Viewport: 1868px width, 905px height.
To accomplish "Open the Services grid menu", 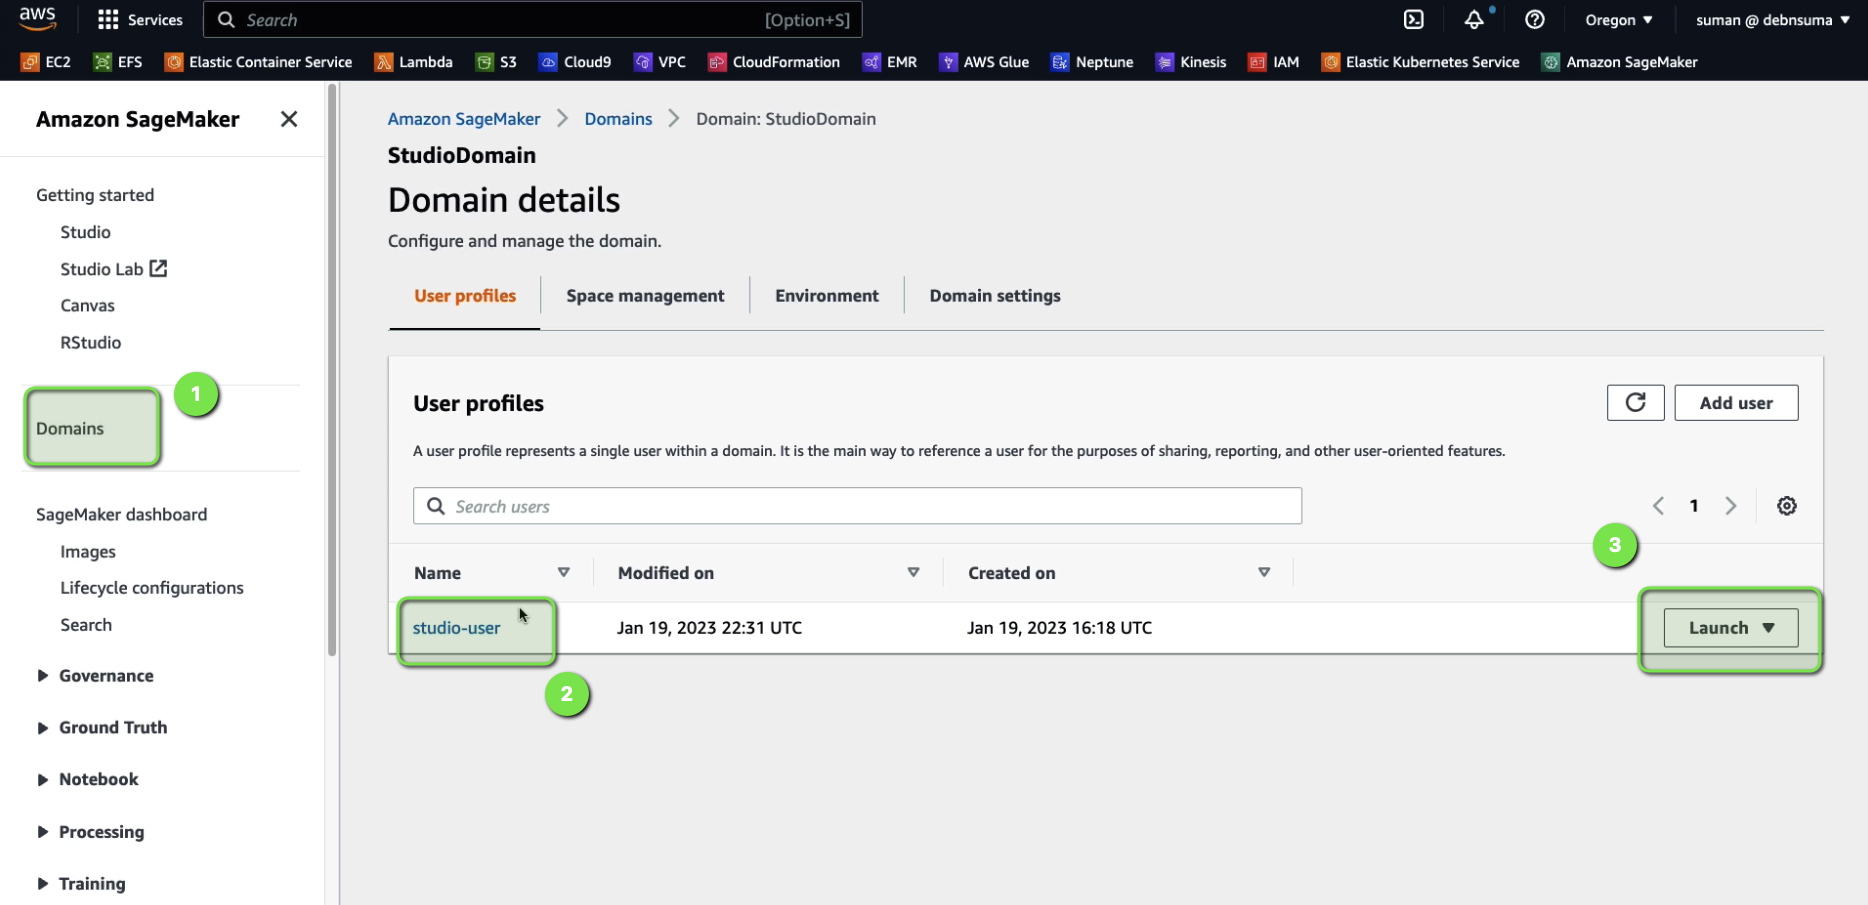I will pyautogui.click(x=140, y=20).
